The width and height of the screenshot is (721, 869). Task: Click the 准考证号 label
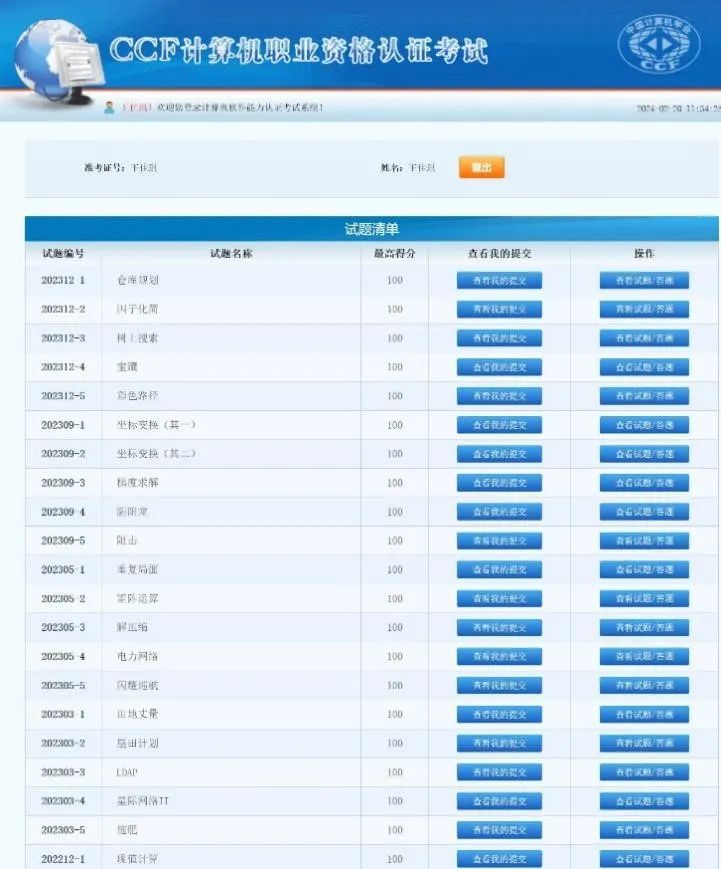(x=104, y=167)
